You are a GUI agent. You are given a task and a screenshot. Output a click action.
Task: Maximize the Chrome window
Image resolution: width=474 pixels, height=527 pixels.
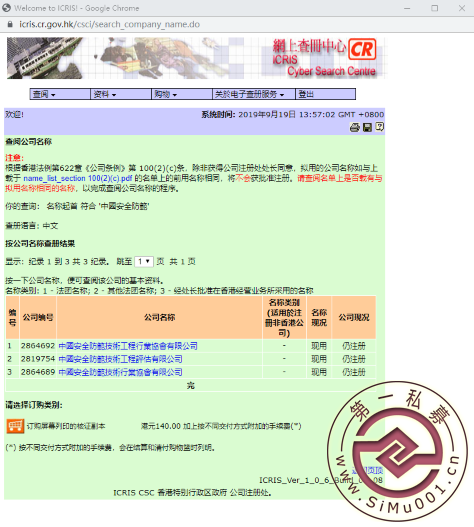point(435,8)
